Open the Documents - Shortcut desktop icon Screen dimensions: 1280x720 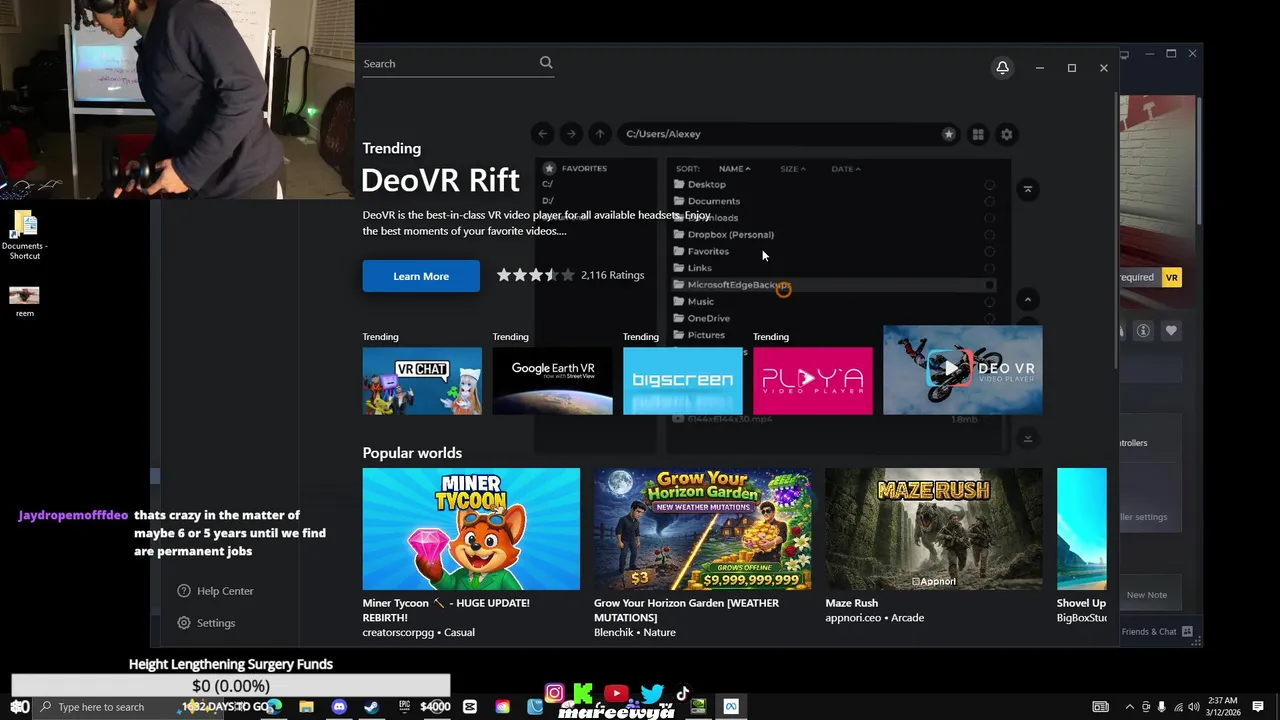25,235
